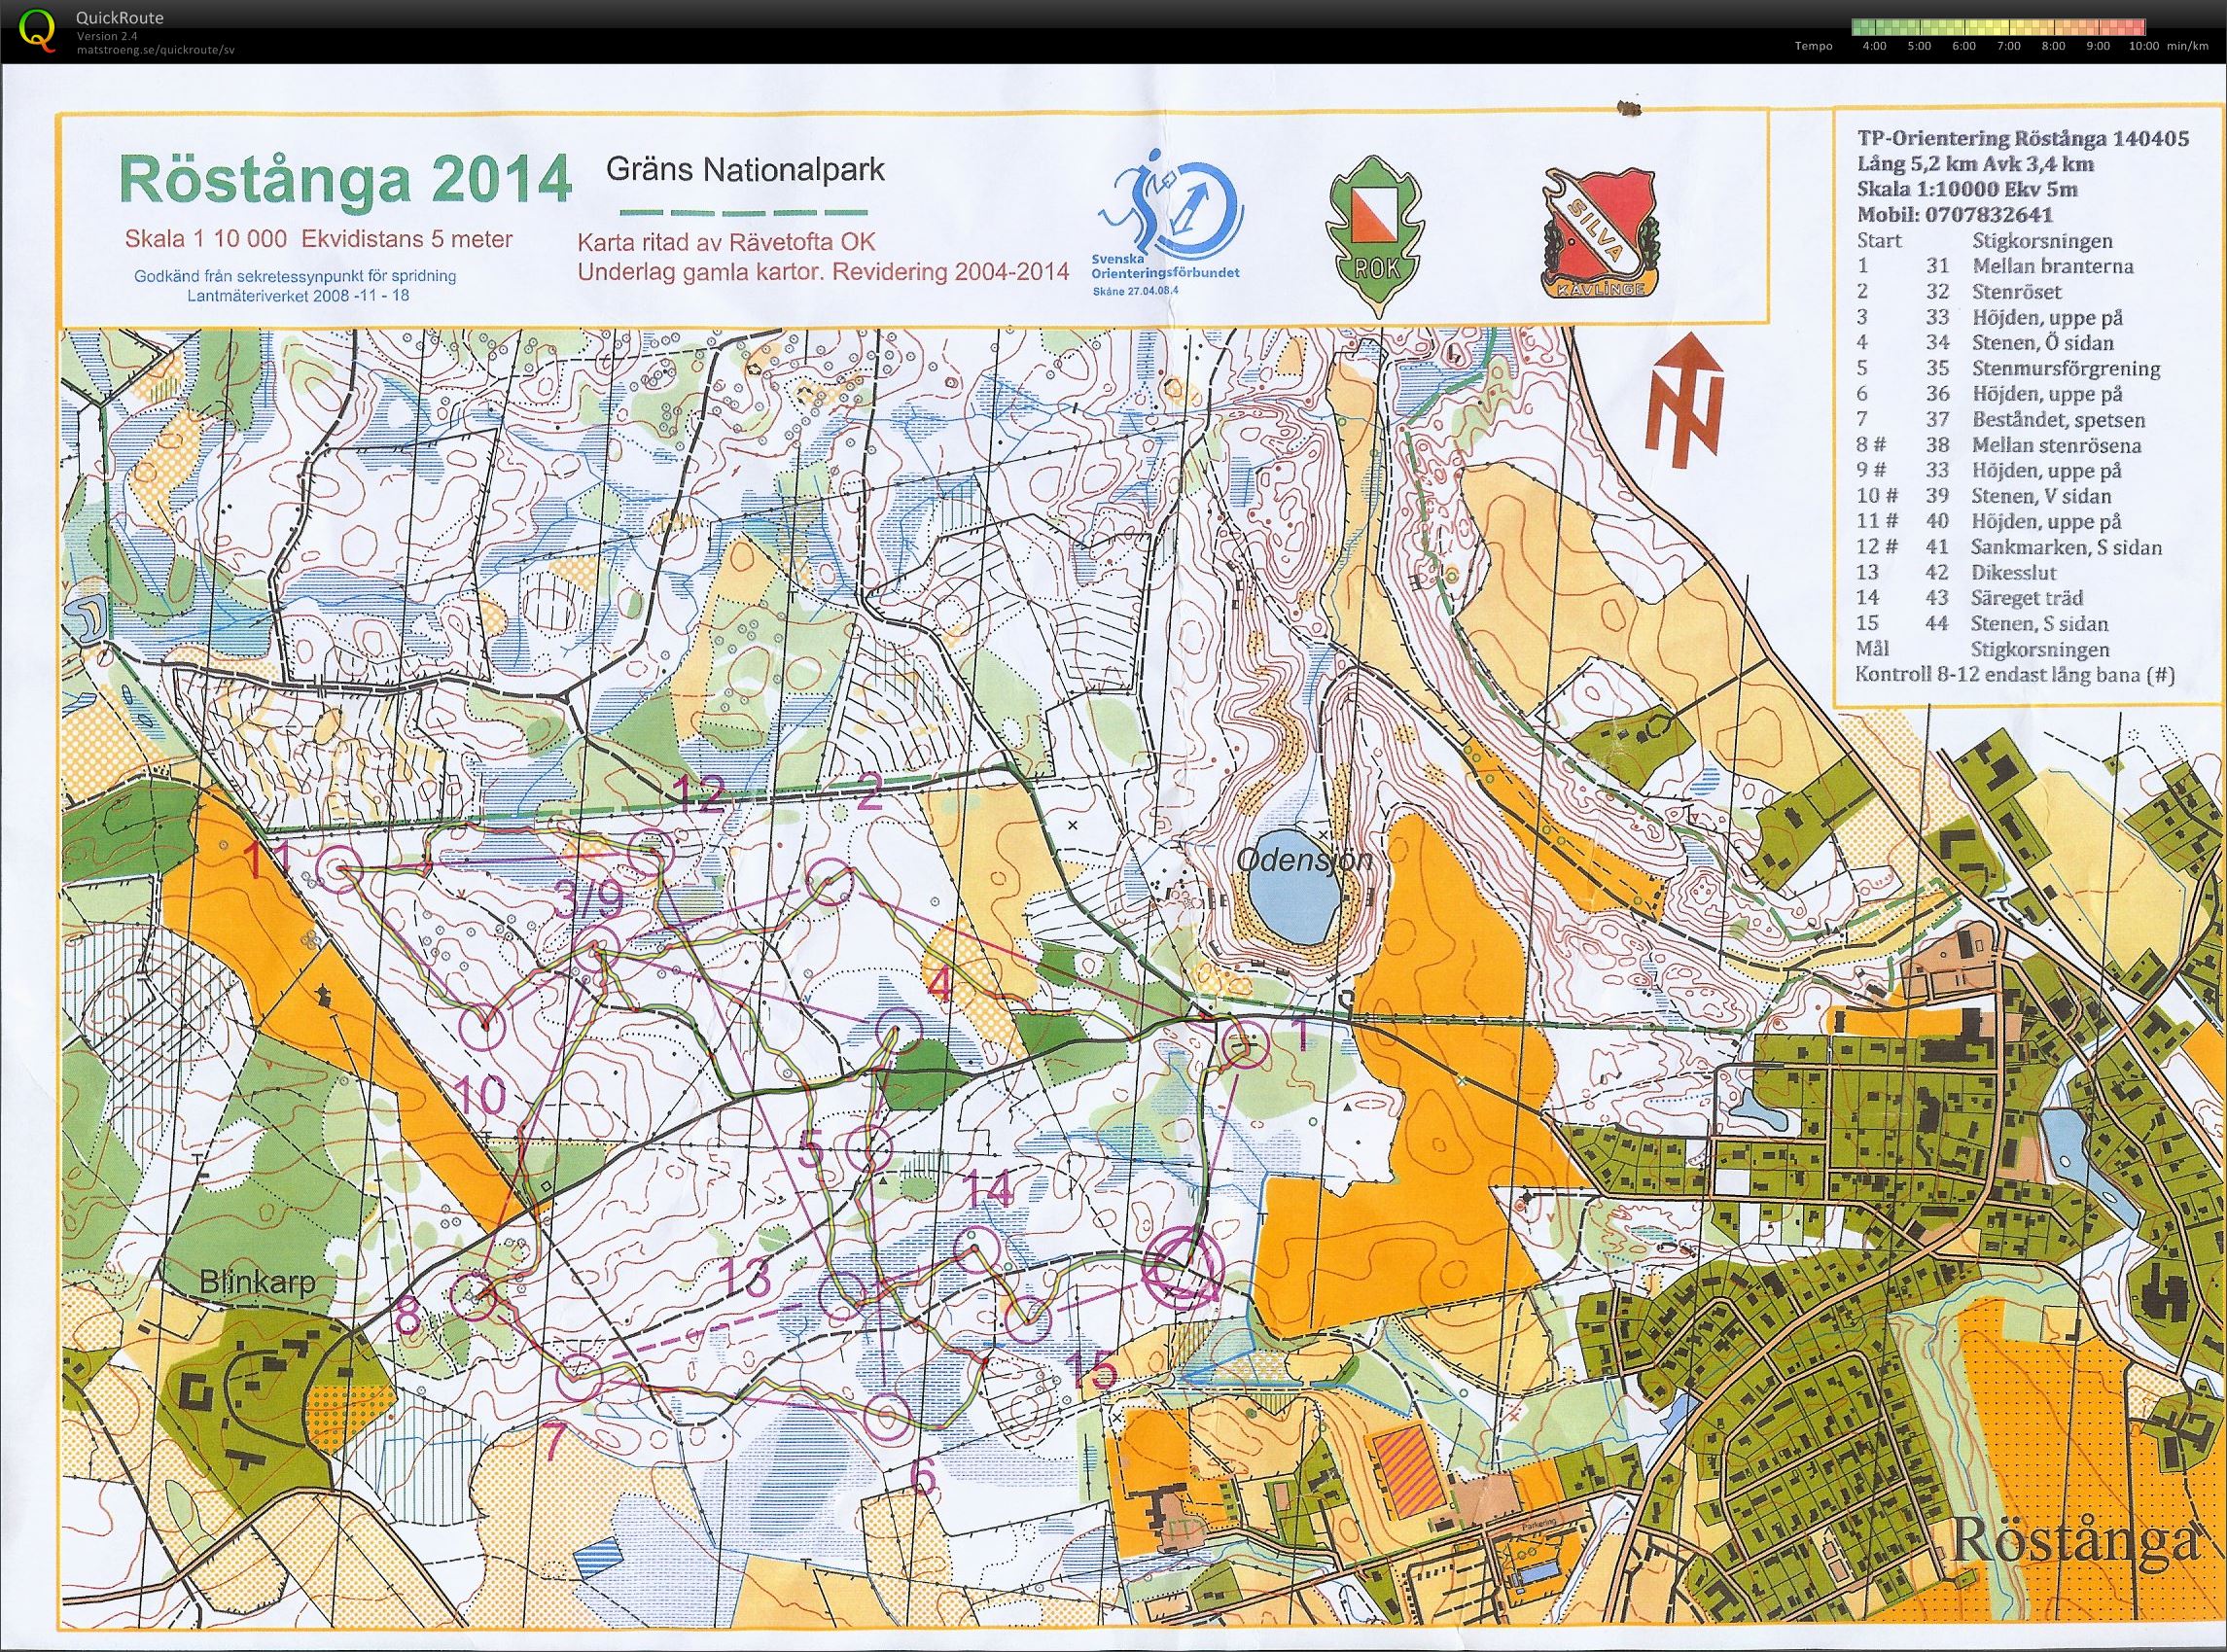The width and height of the screenshot is (2227, 1652).
Task: Click the row 12 # 41 Sankmarken, S sidan
Action: point(2008,547)
